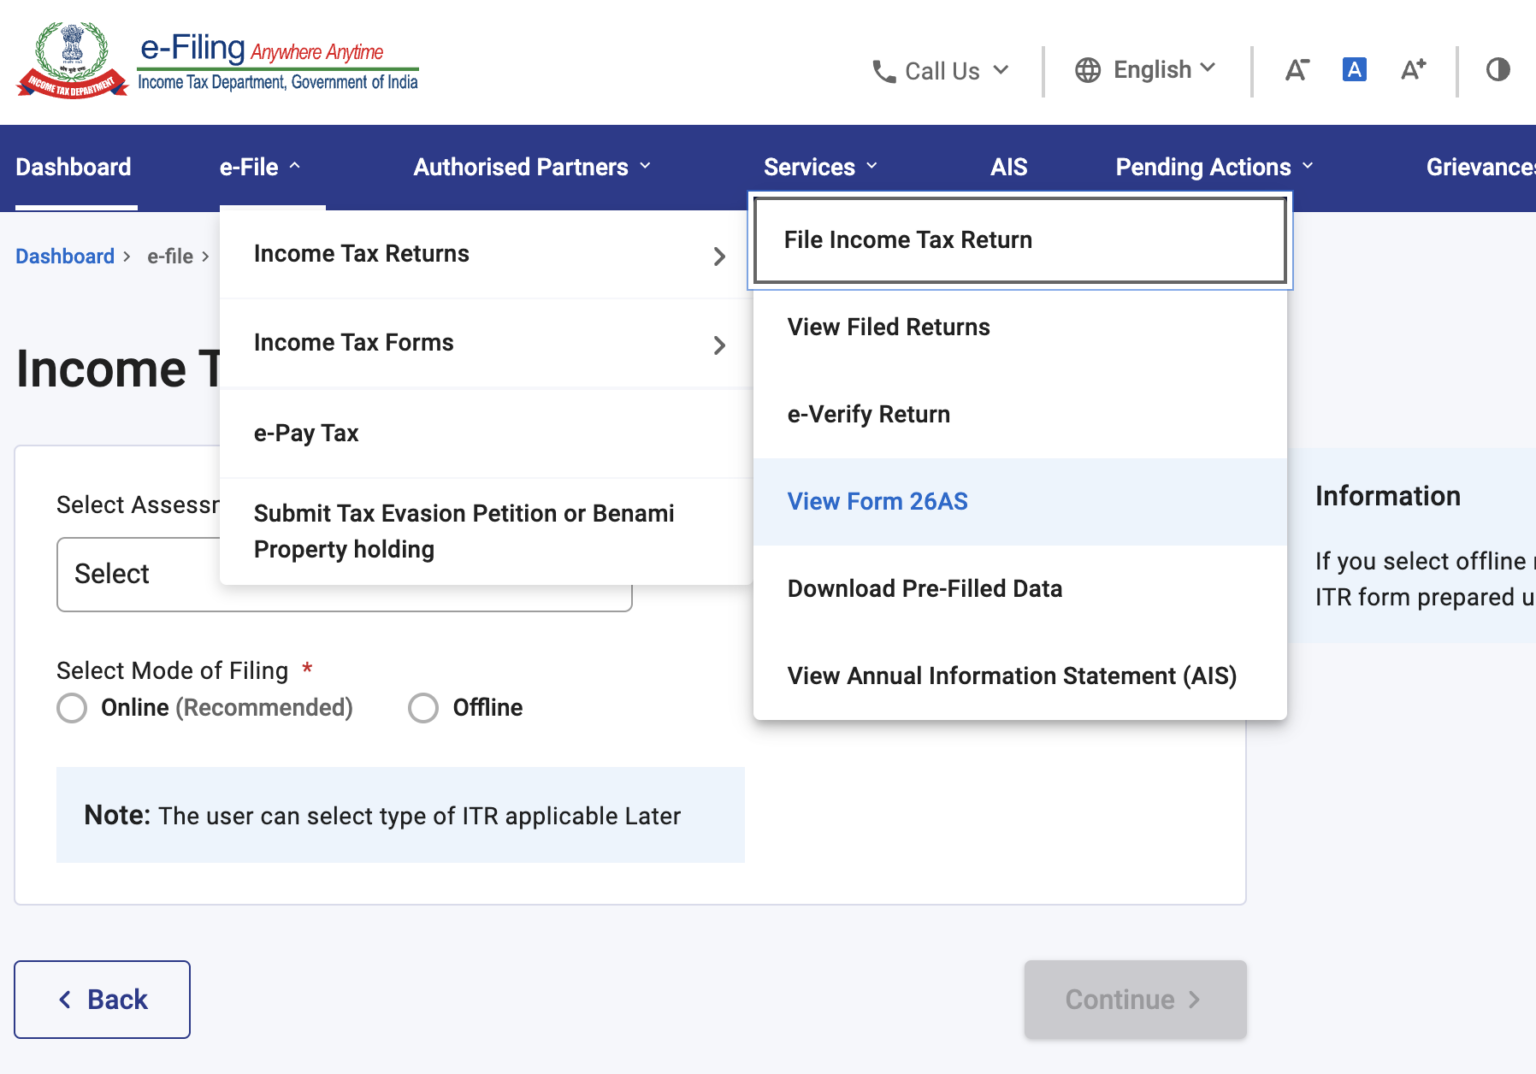
Task: Click the Note about ITR type
Action: pyautogui.click(x=400, y=815)
